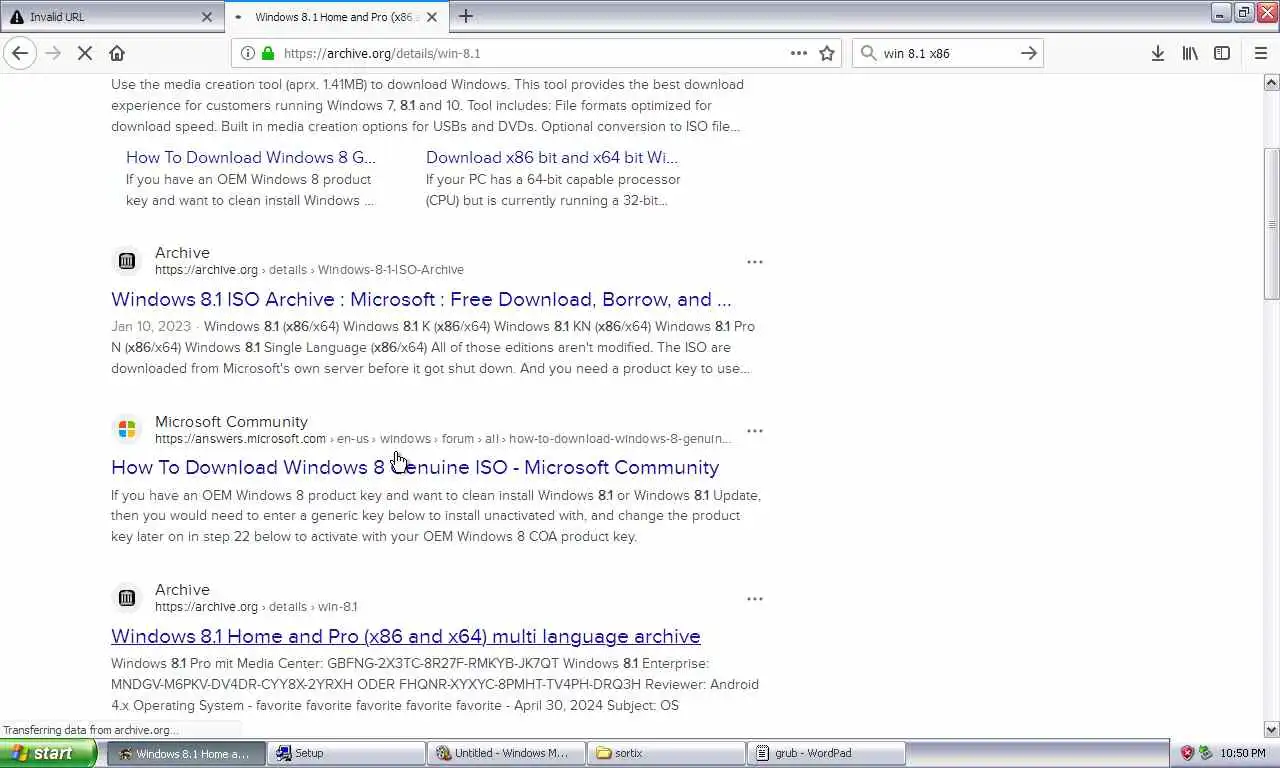Screen dimensions: 1280x768
Task: Open the three-dot options for the win-8.1 result
Action: (755, 599)
